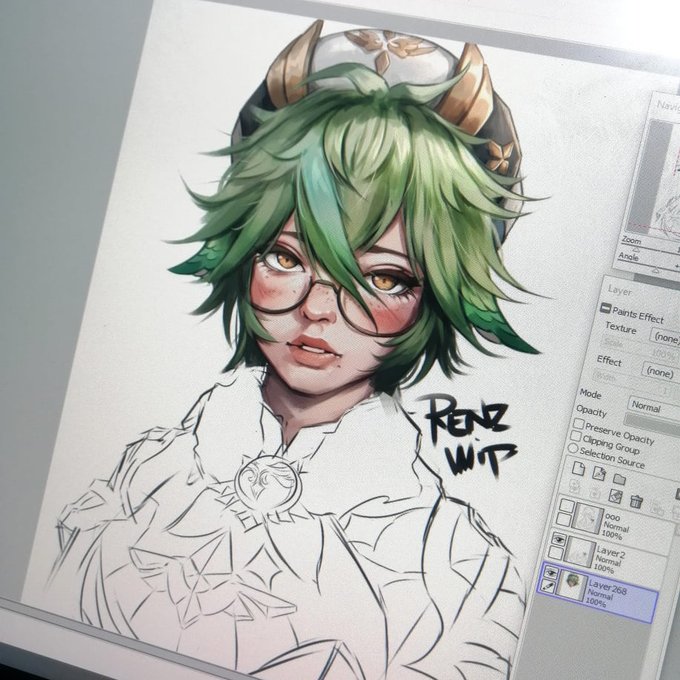The image size is (680, 680).
Task: Open the Texture dropdown showing (none)
Action: click(665, 337)
